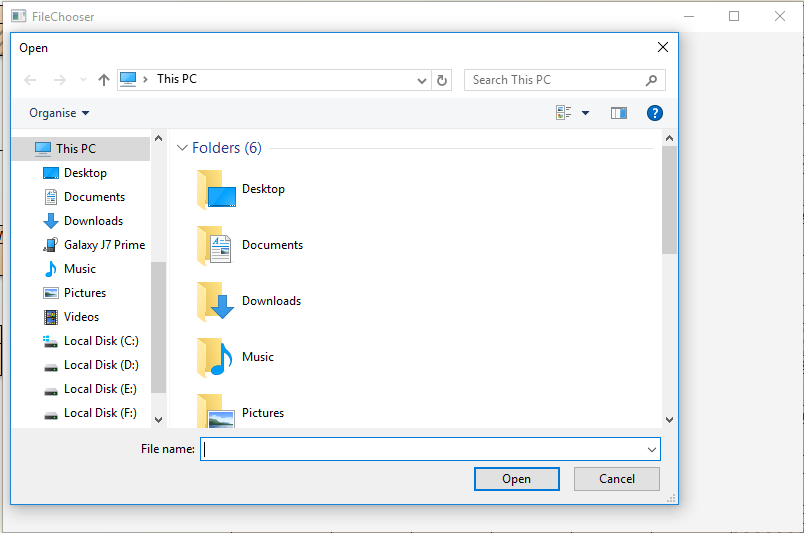Select the Pictures folder icon in file list
The image size is (804, 533).
(x=216, y=410)
